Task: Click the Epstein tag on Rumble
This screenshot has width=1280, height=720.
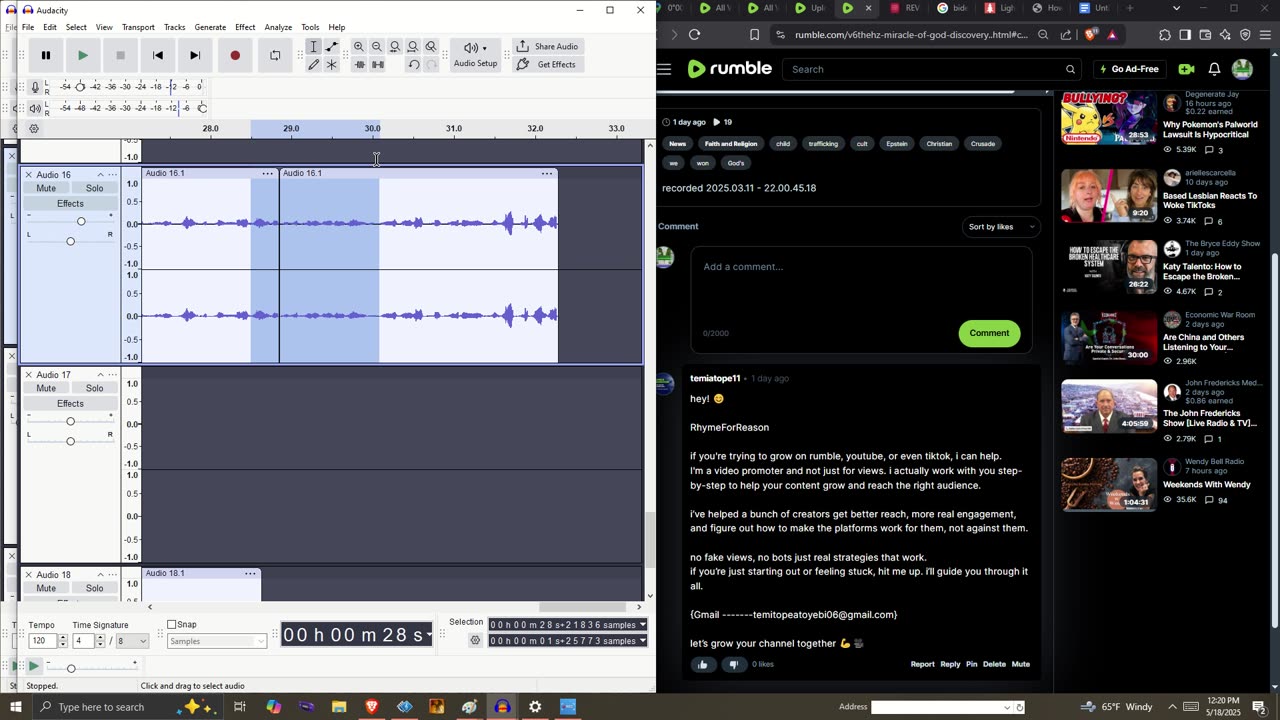Action: [x=897, y=144]
